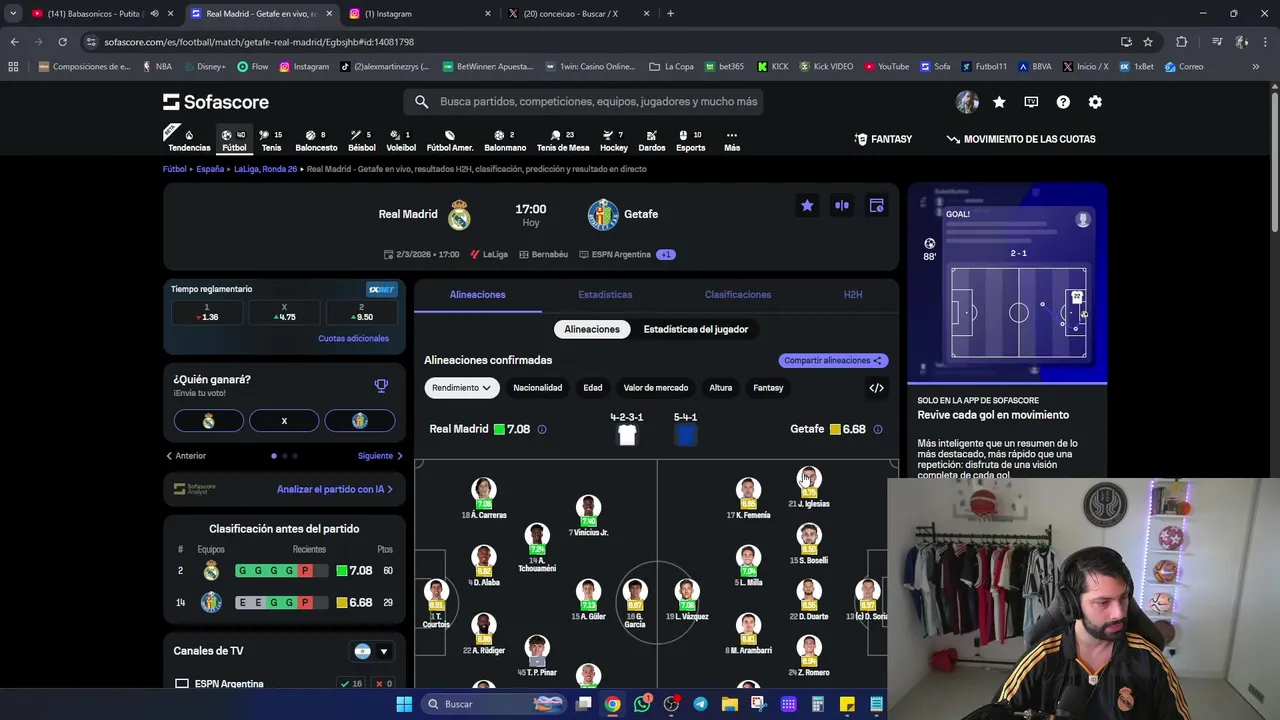Open Chrome tab search dropdown
This screenshot has height=720, width=1280.
coord(13,14)
